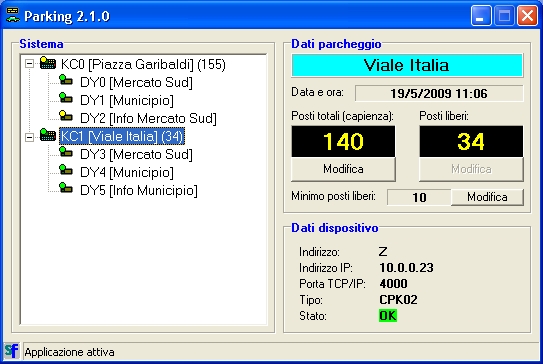Screen dimensions: 543x364
Task: Click the Parking app icon in title bar
Action: [13, 16]
